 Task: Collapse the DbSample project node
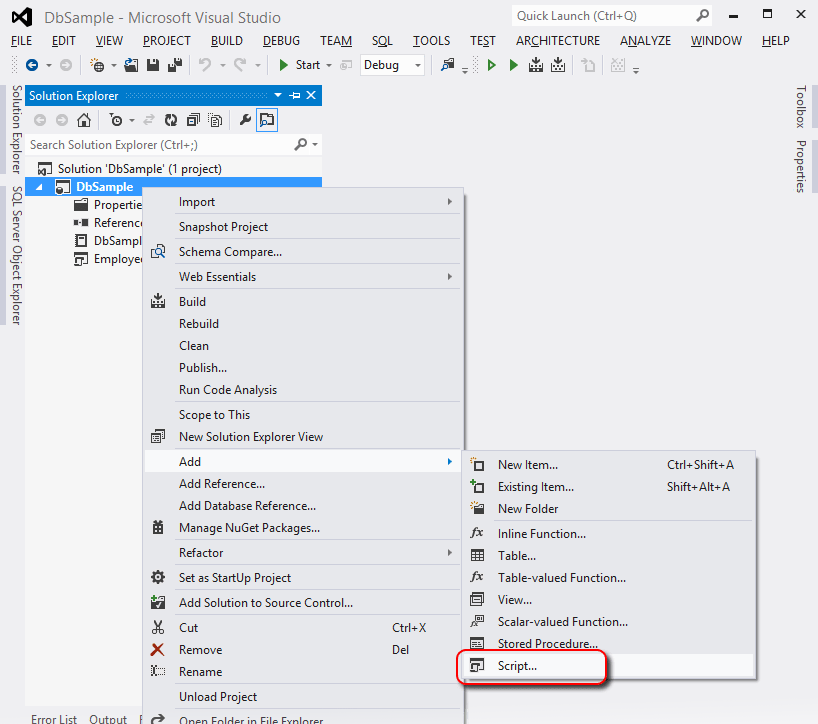[x=39, y=187]
